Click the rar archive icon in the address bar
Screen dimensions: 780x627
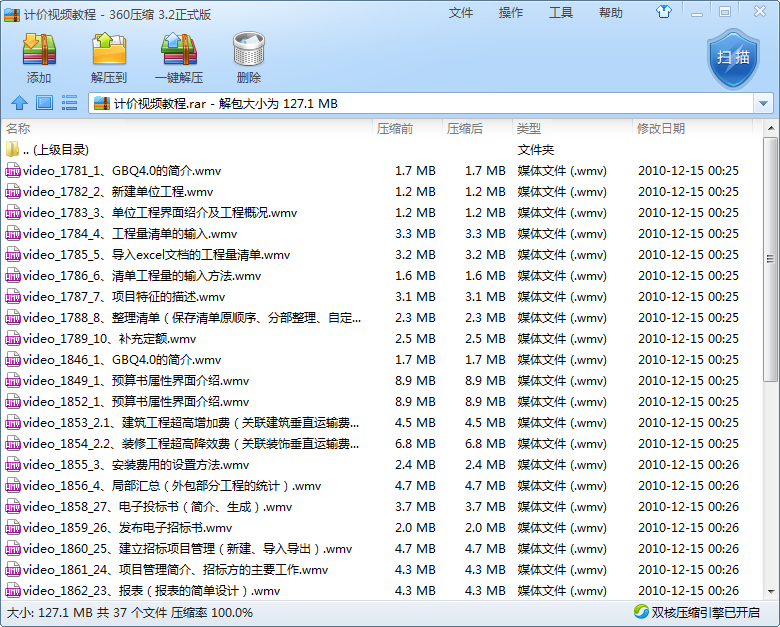pyautogui.click(x=102, y=104)
